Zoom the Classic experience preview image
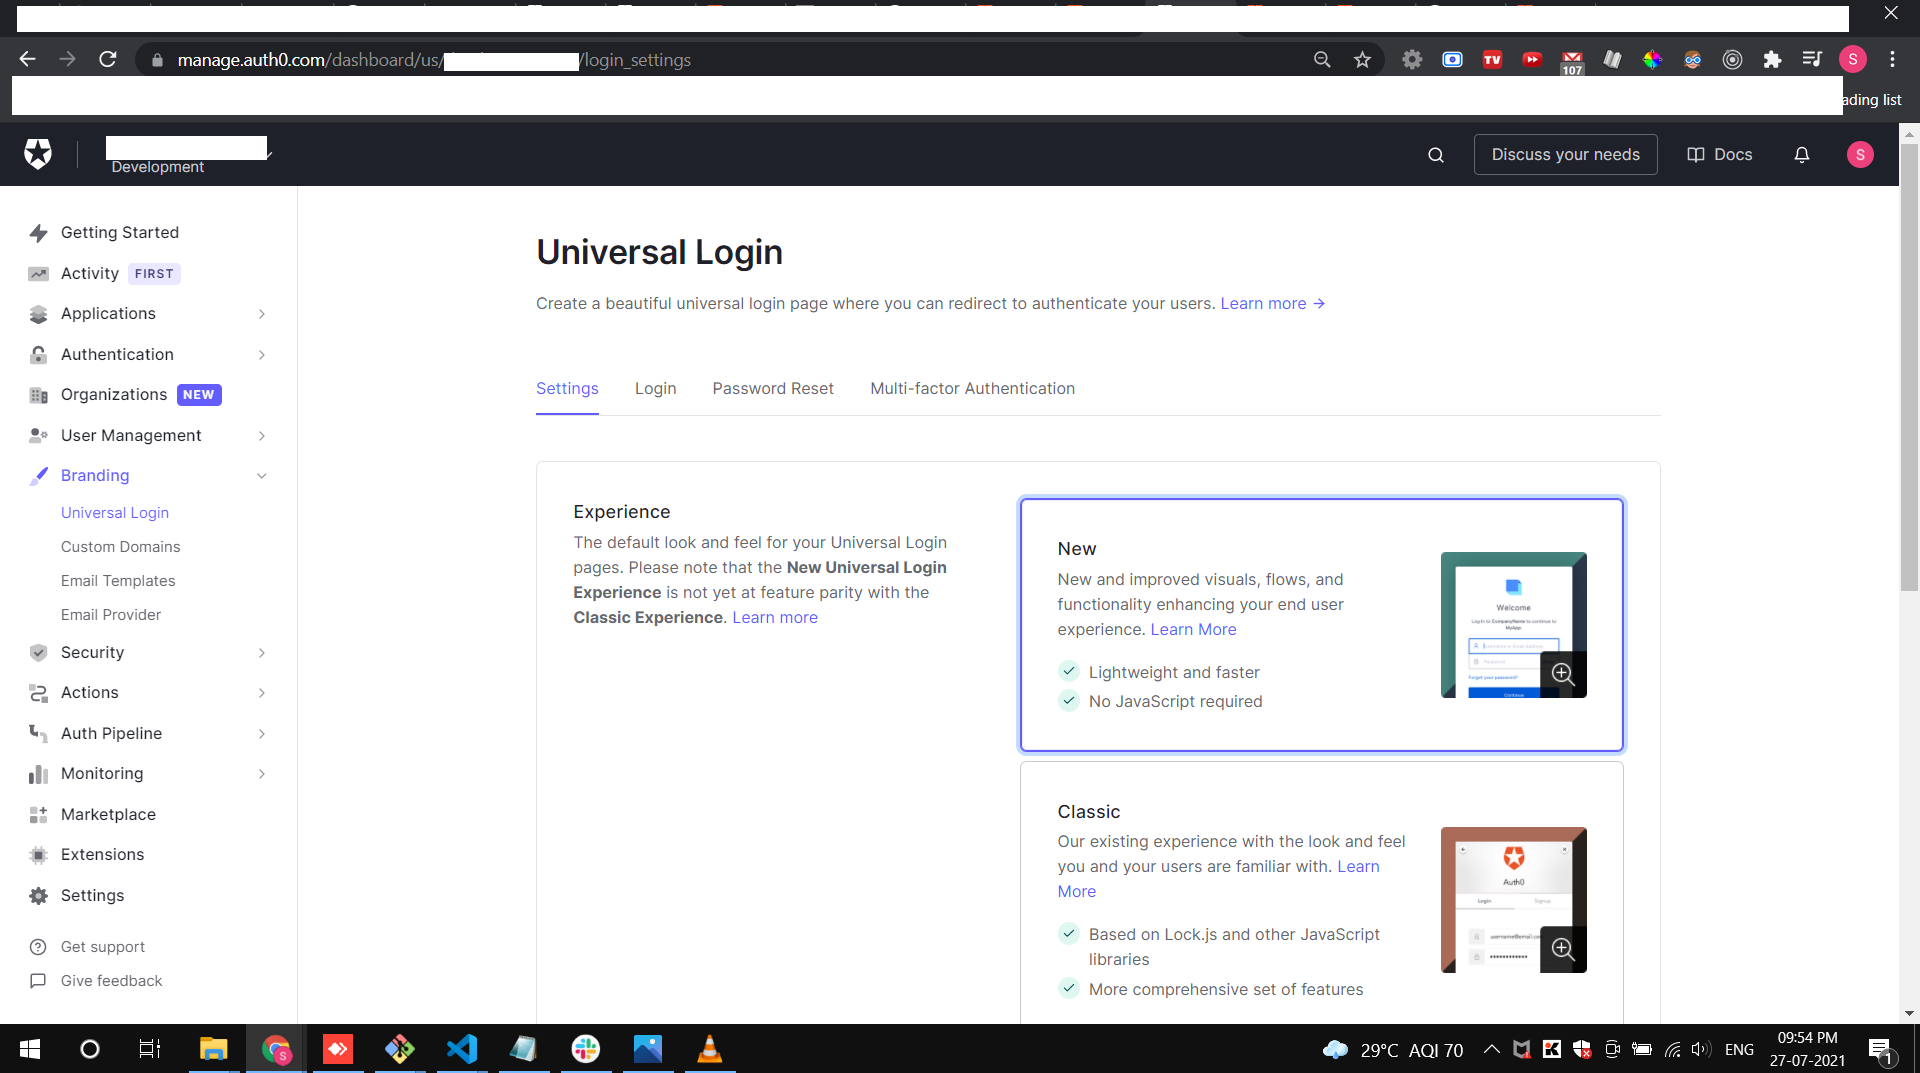The height and width of the screenshot is (1073, 1920). click(x=1563, y=949)
